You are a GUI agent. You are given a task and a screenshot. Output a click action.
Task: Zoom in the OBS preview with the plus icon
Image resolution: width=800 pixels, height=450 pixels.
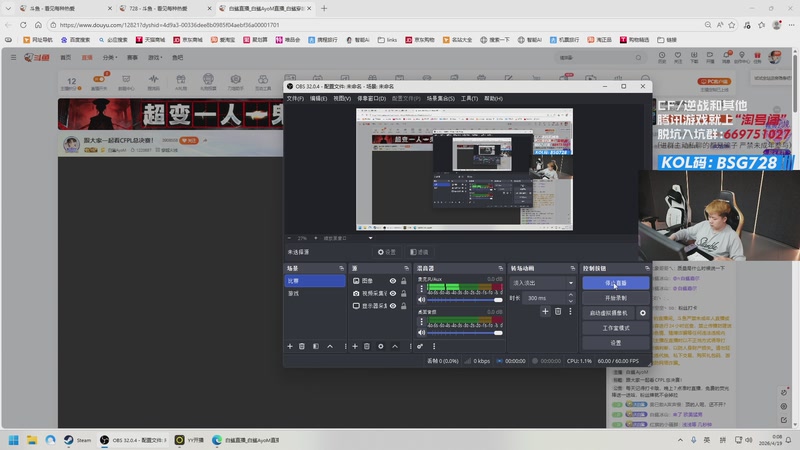(315, 238)
